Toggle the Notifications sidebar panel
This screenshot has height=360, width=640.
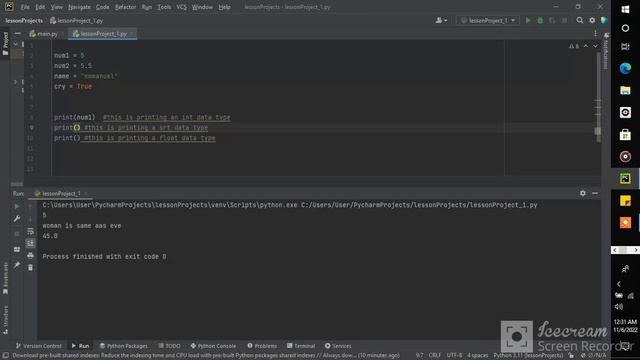pyautogui.click(x=606, y=51)
